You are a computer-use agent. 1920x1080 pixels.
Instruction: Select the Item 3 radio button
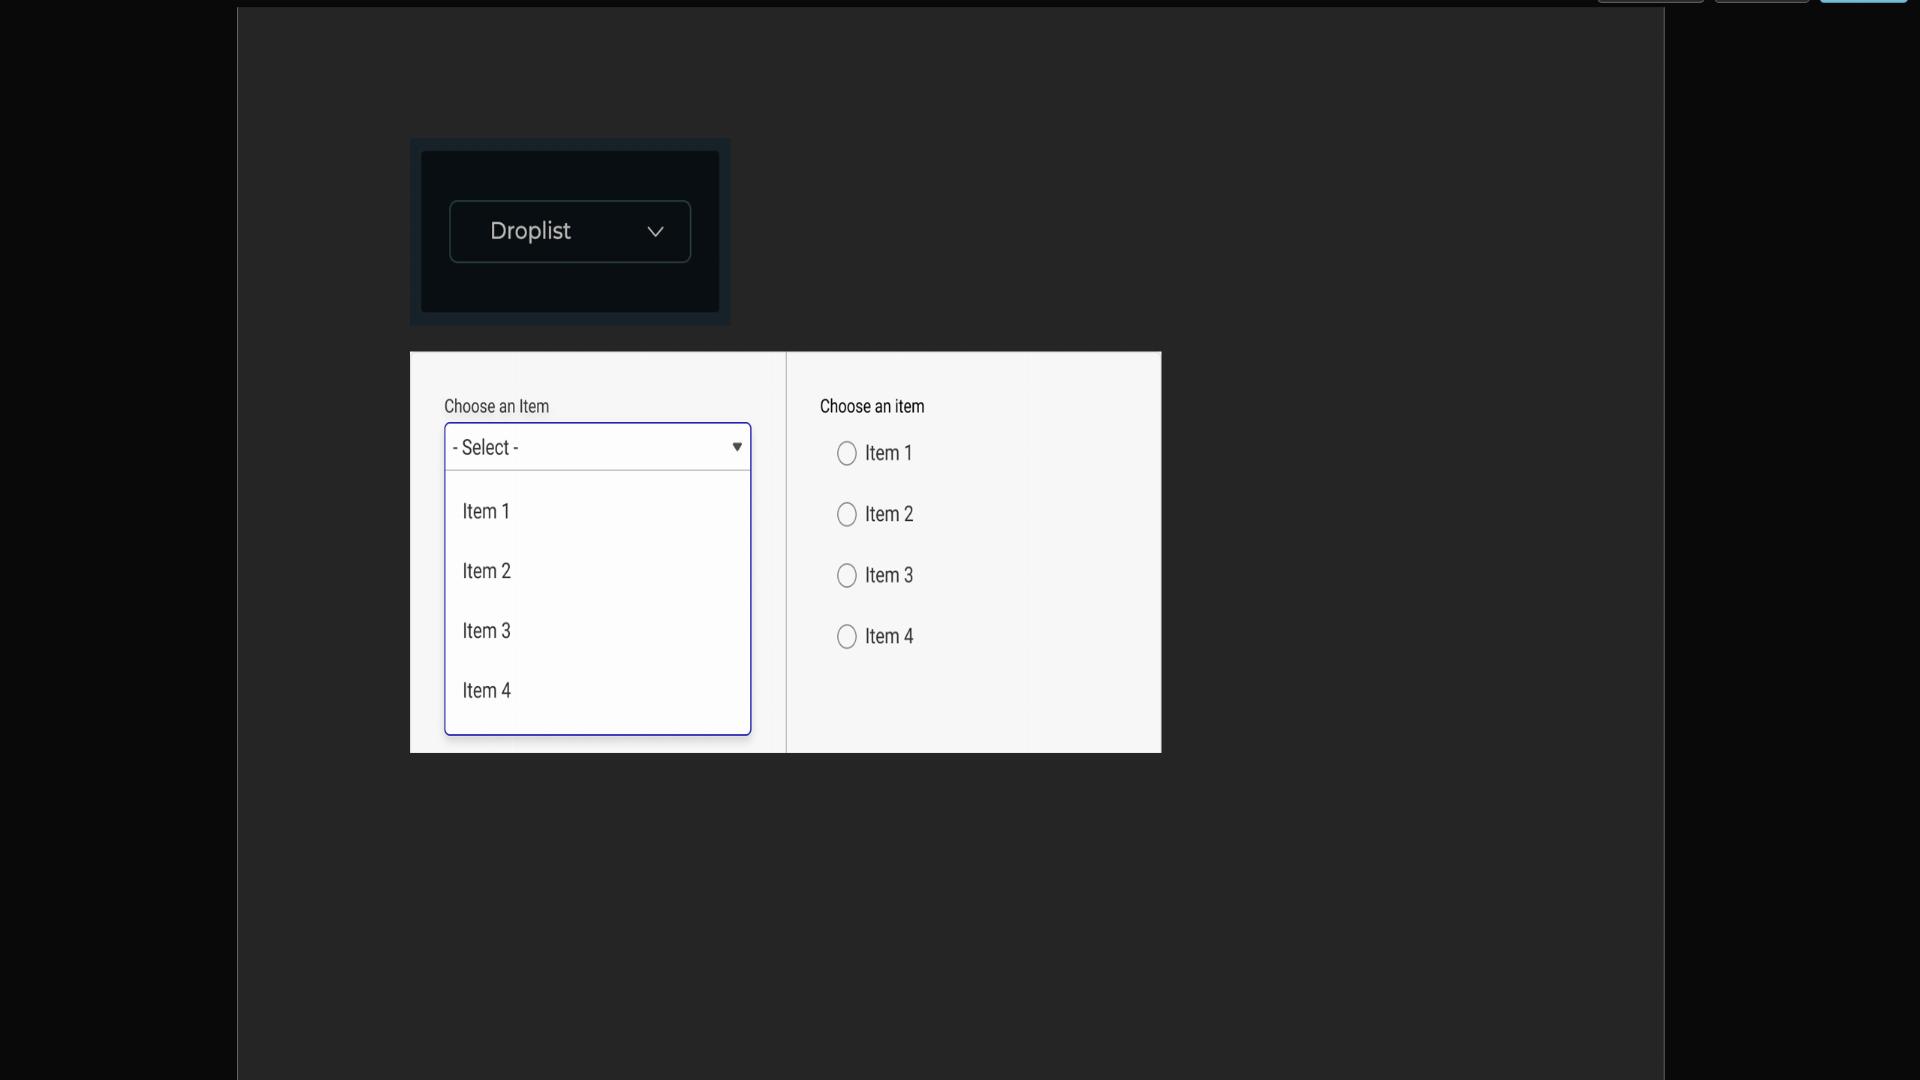(x=847, y=576)
